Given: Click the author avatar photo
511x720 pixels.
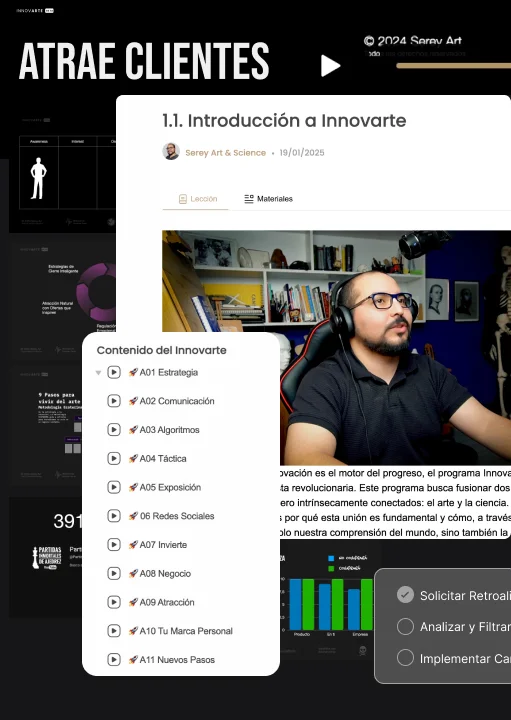Looking at the screenshot, I should point(171,151).
